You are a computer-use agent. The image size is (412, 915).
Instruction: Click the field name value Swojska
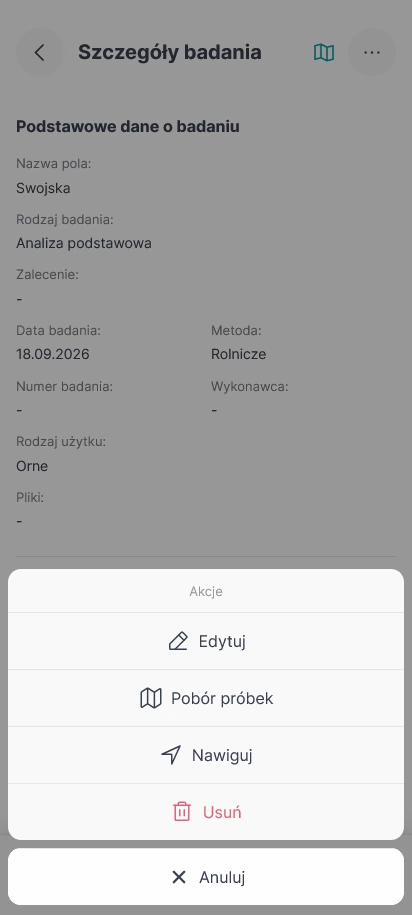point(43,188)
